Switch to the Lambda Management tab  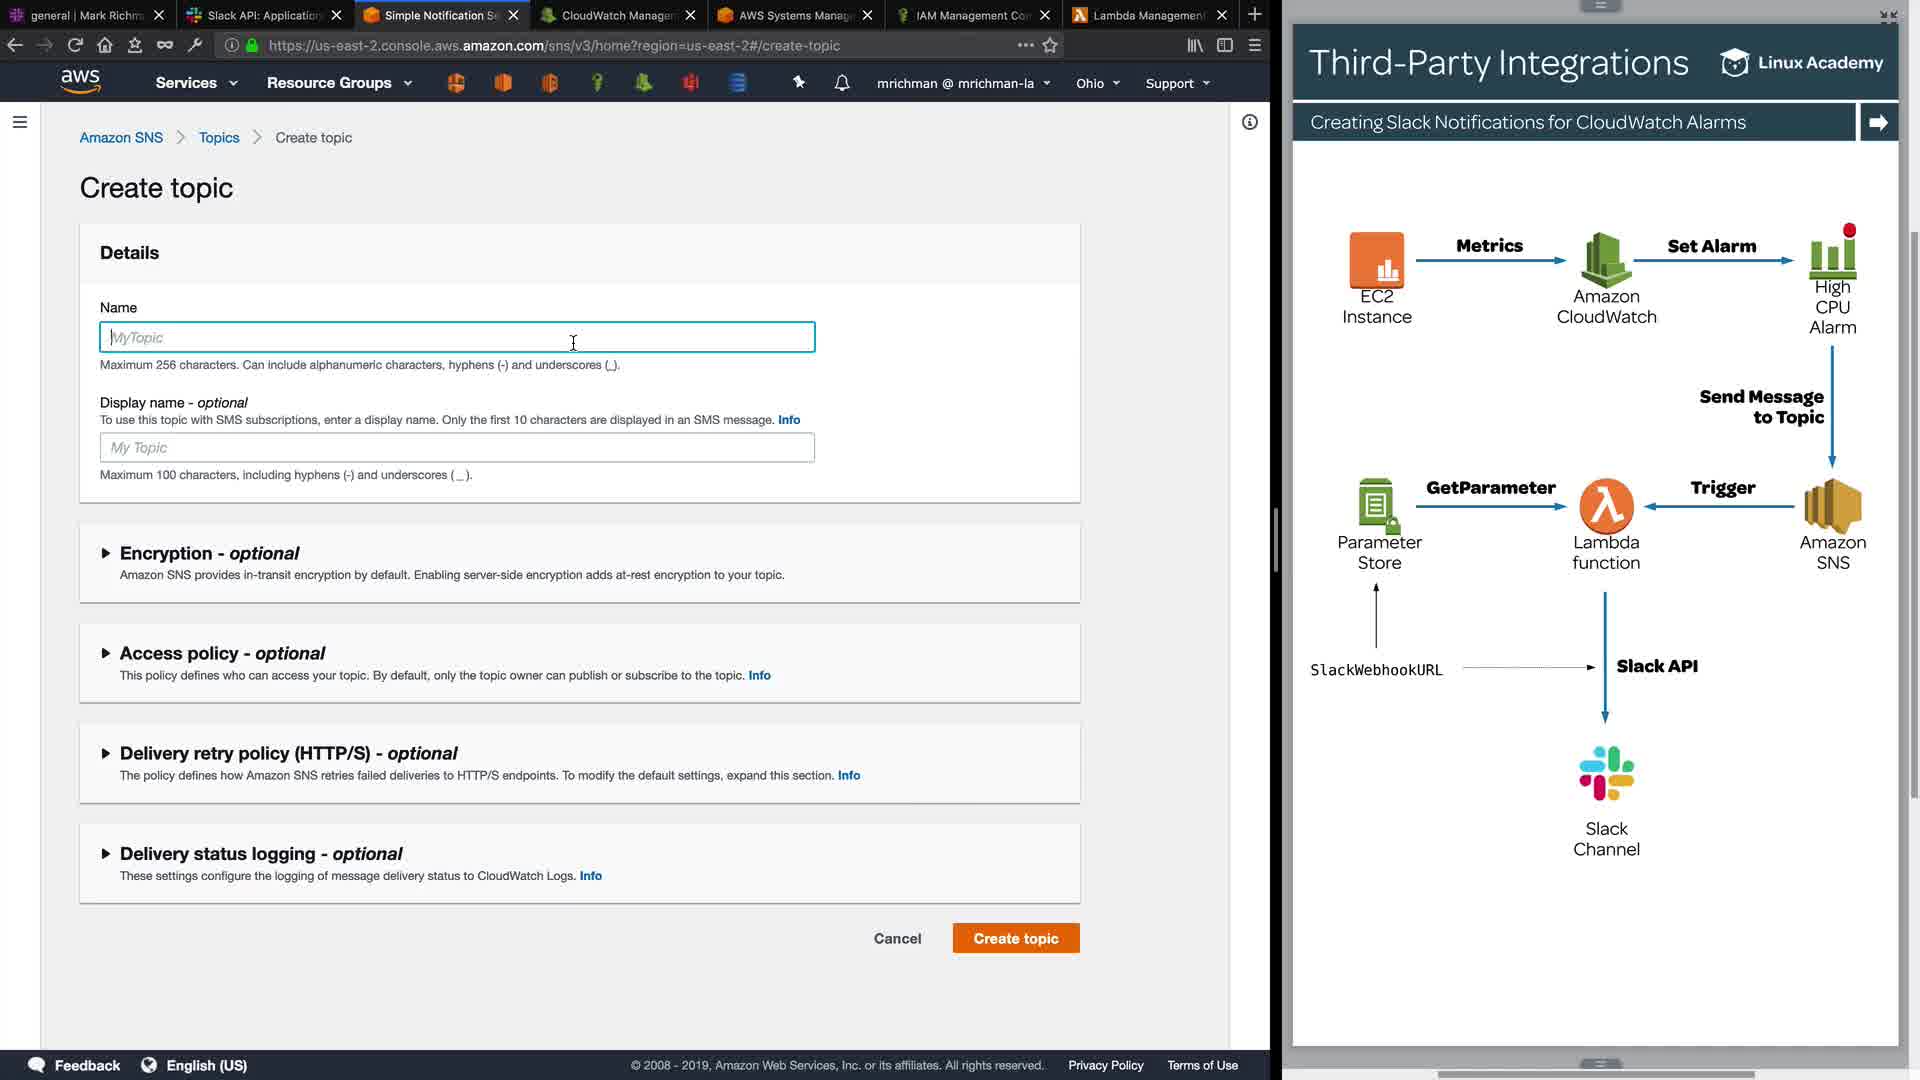coord(1147,15)
